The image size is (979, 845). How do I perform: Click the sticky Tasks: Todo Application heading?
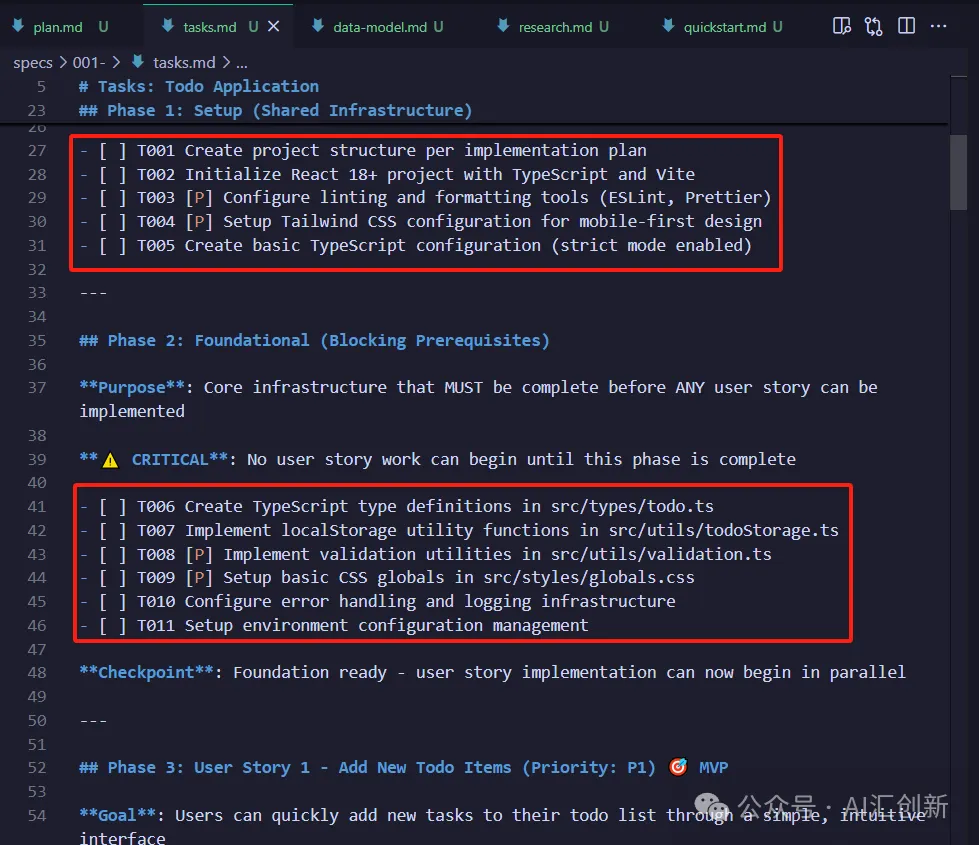pos(198,87)
